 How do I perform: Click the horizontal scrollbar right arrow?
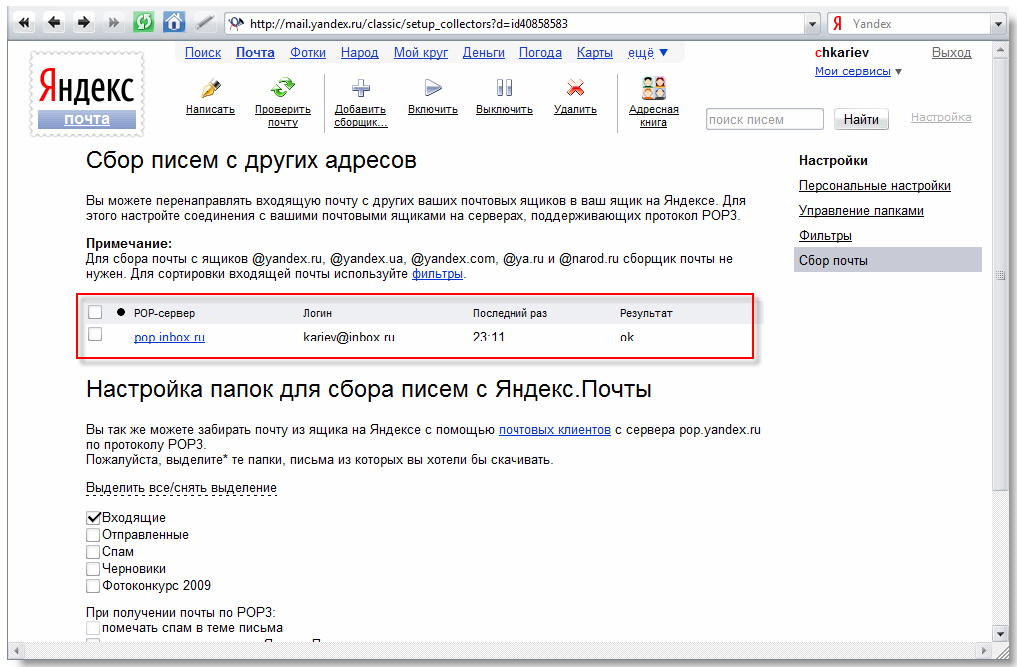pyautogui.click(x=984, y=649)
